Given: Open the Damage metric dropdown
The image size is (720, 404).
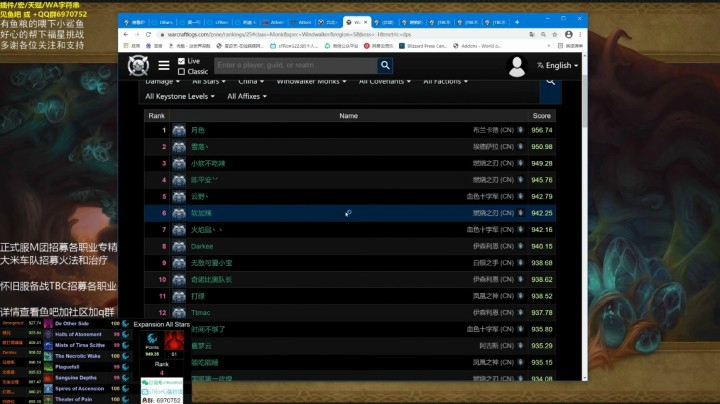Looking at the screenshot, I should click(163, 82).
